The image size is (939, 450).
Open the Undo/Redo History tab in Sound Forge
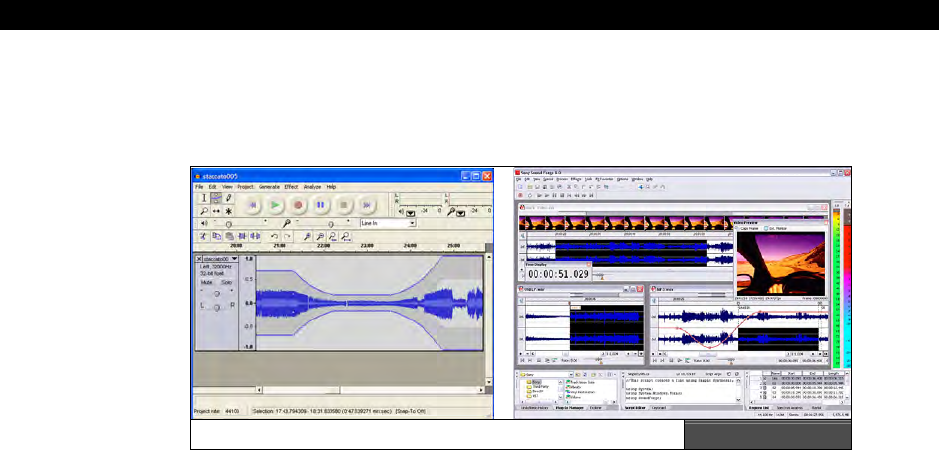click(x=535, y=408)
